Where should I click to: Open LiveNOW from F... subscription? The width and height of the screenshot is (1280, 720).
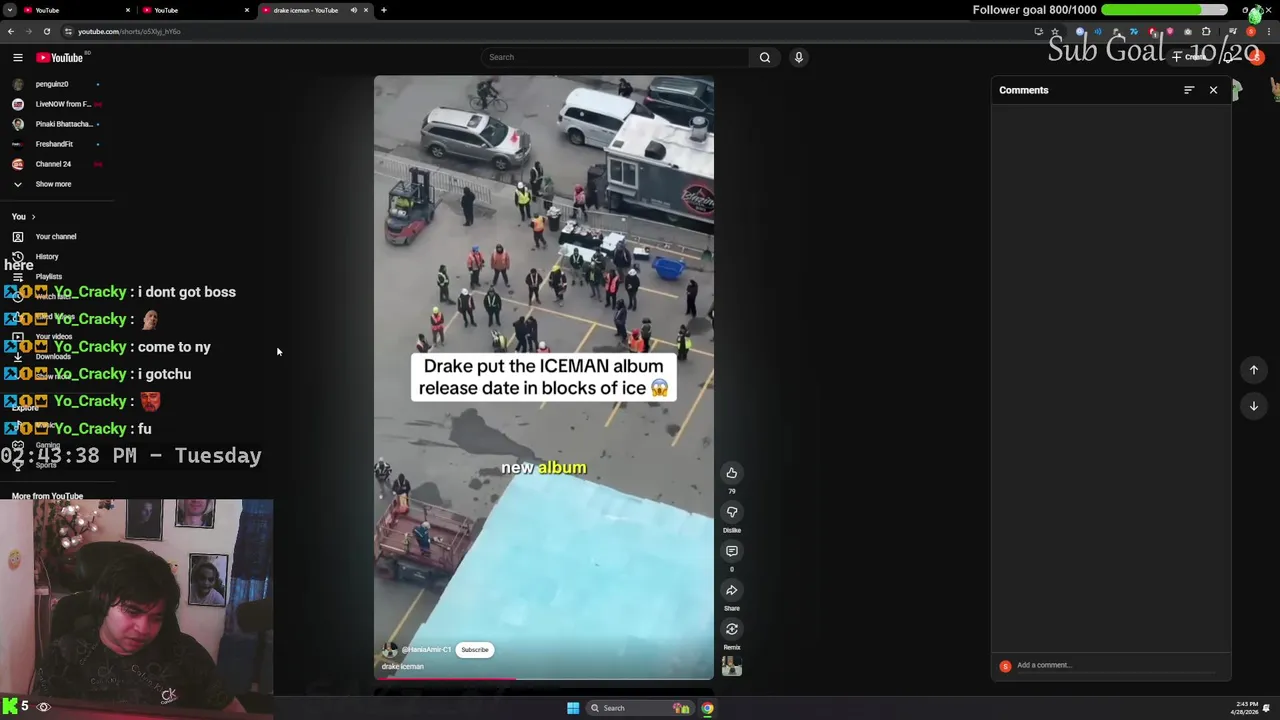point(55,104)
